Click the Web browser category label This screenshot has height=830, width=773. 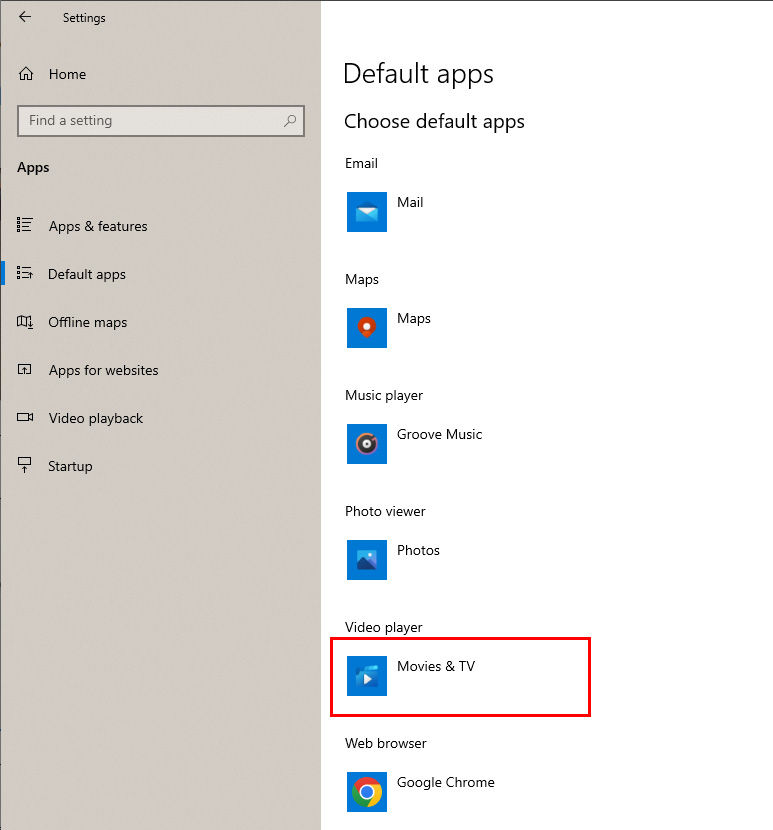click(x=385, y=743)
